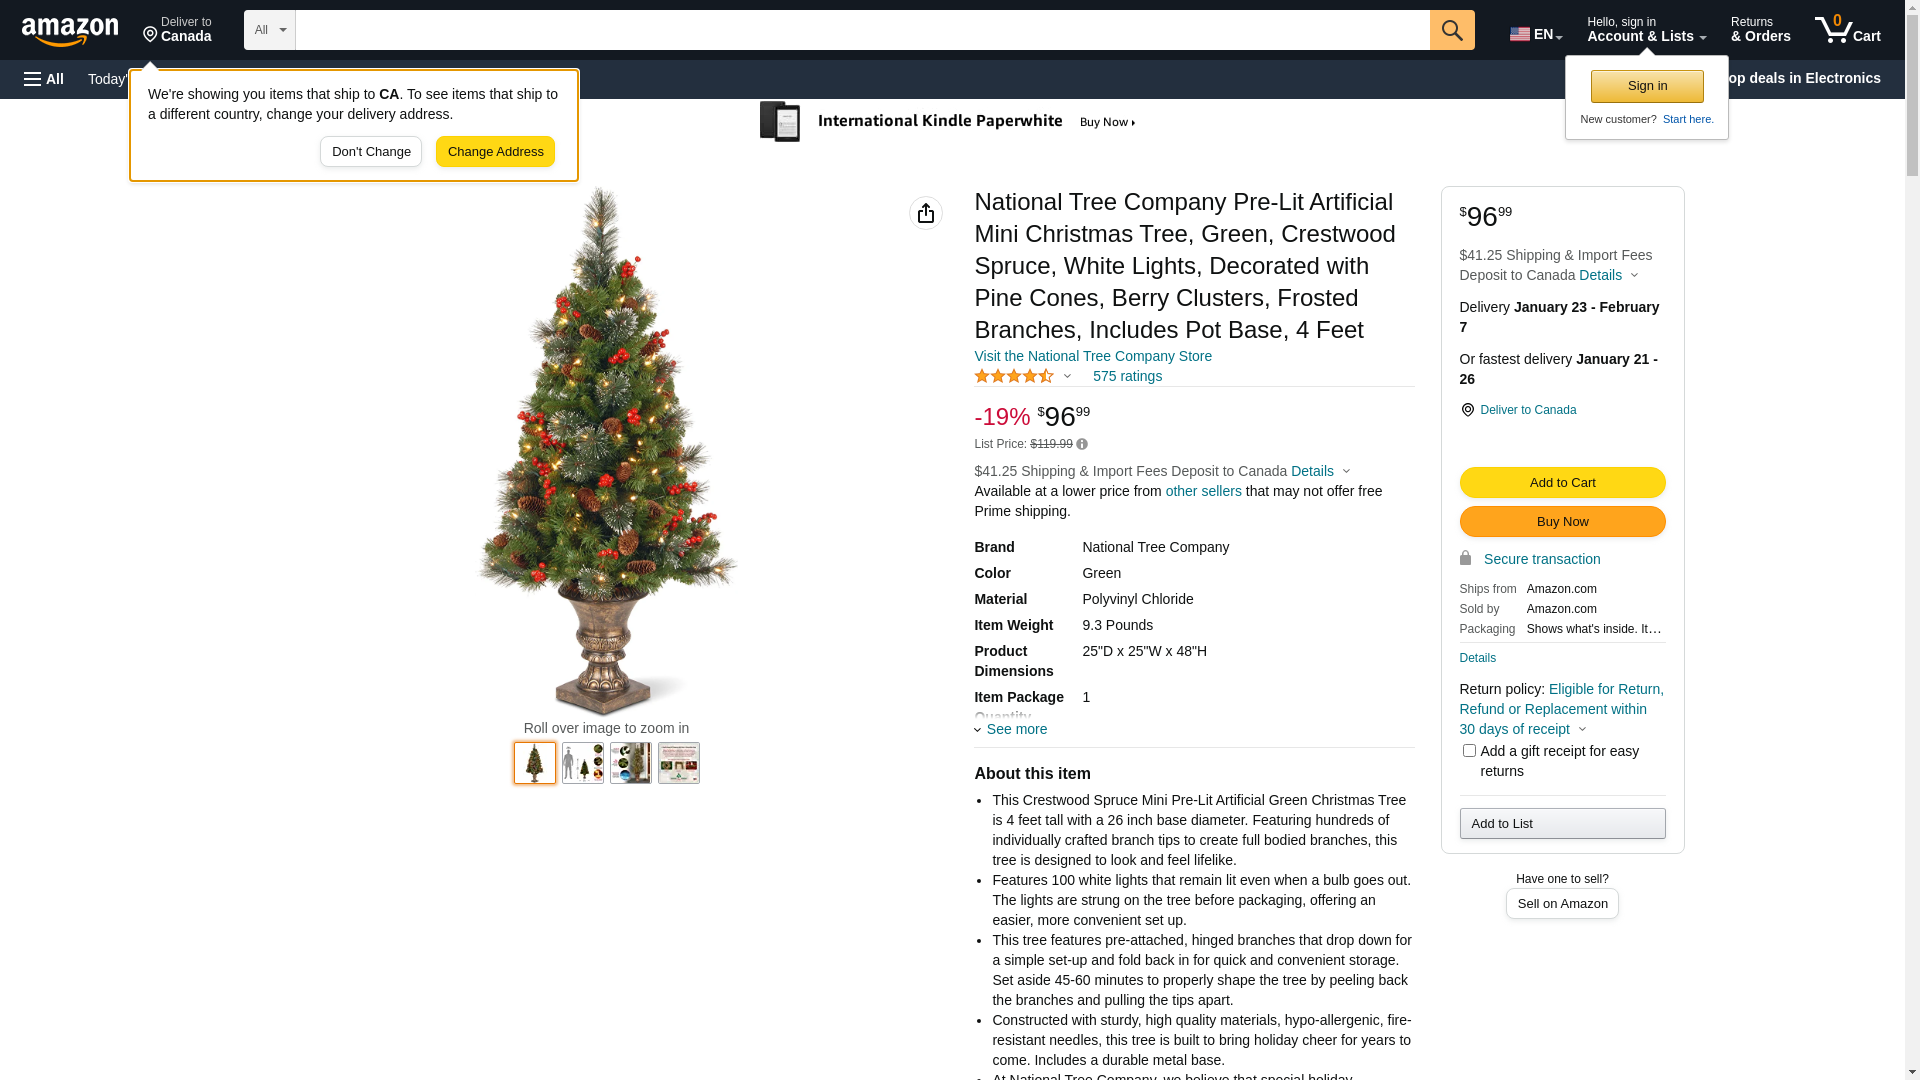Click Deliver to Canada location icon in header
The width and height of the screenshot is (1920, 1080).
(x=150, y=35)
